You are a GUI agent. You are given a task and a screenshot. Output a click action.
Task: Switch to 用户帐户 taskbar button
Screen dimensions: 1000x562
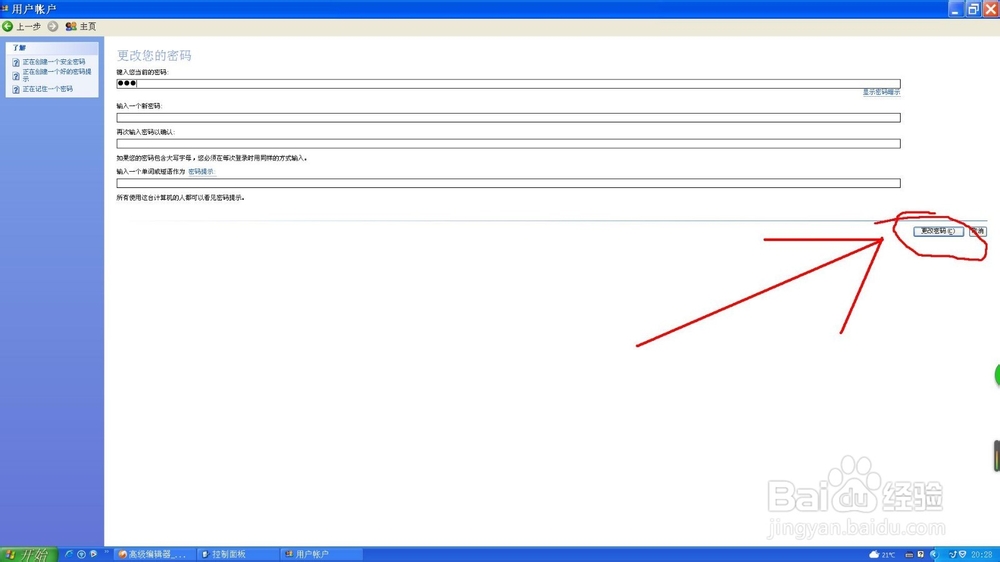click(x=321, y=554)
